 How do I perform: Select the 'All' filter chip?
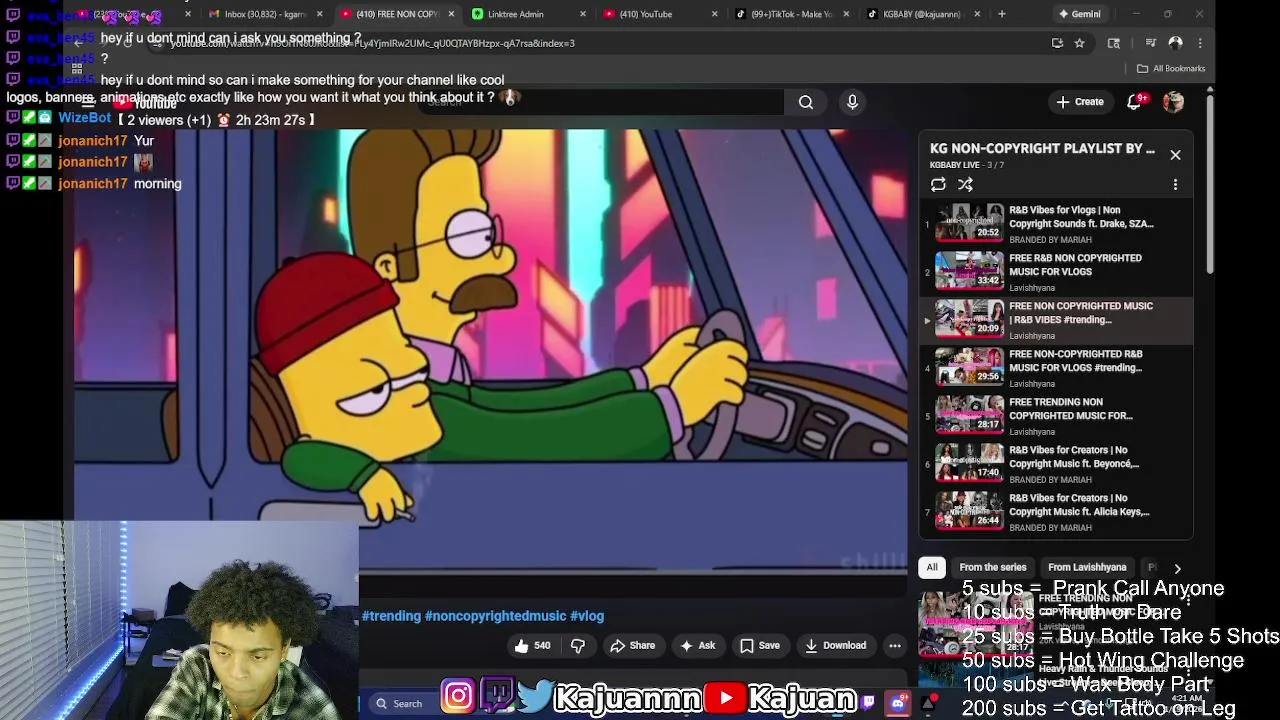click(932, 567)
